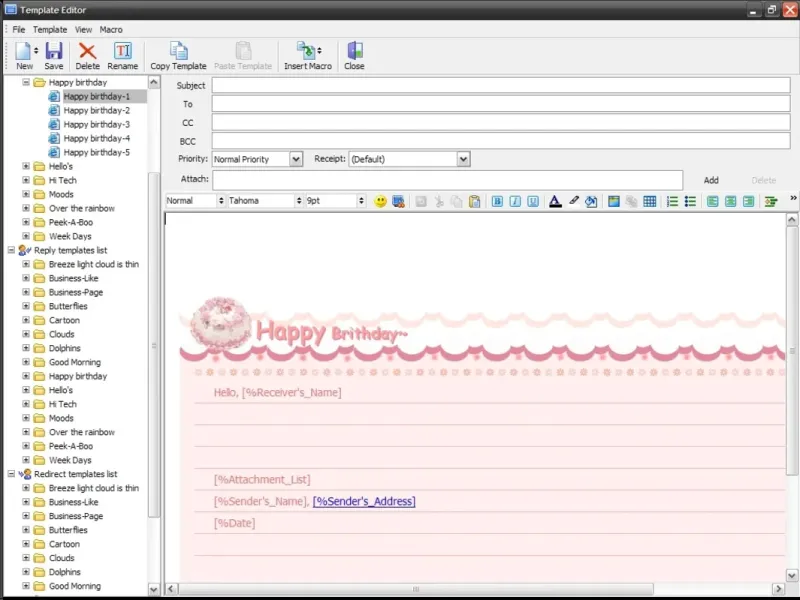Select Happy birthday-2 template
Screen dimensions: 800x600
[x=96, y=110]
